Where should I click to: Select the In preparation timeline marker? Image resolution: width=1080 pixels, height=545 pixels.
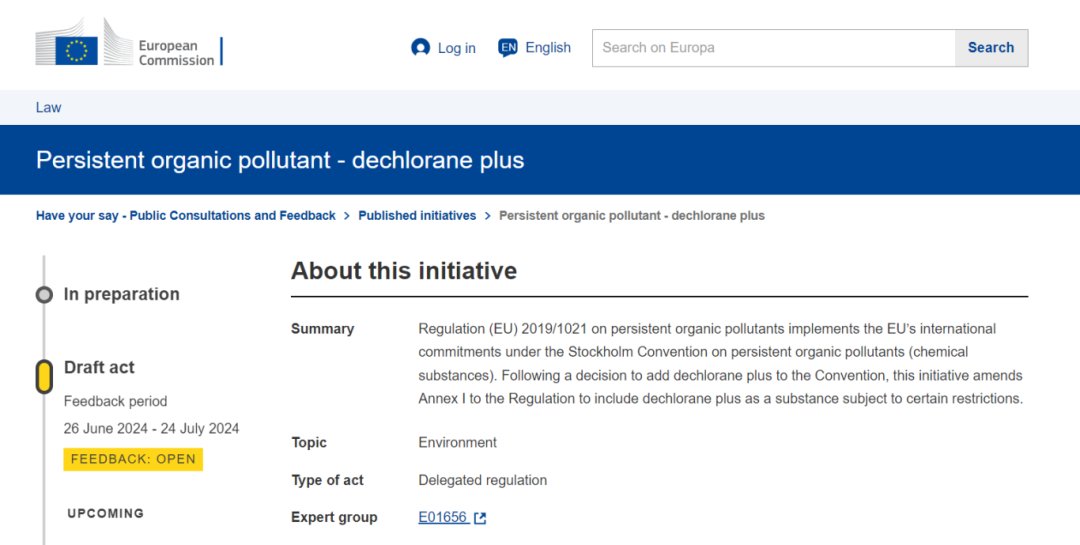pos(44,295)
